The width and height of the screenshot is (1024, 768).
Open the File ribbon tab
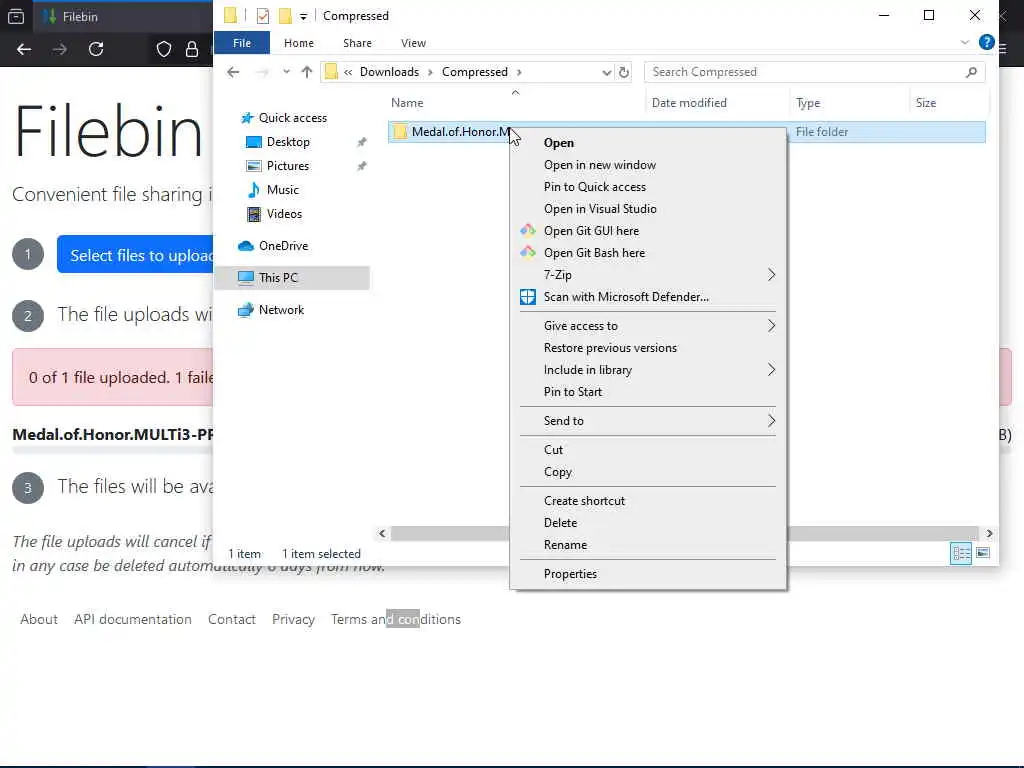click(242, 43)
